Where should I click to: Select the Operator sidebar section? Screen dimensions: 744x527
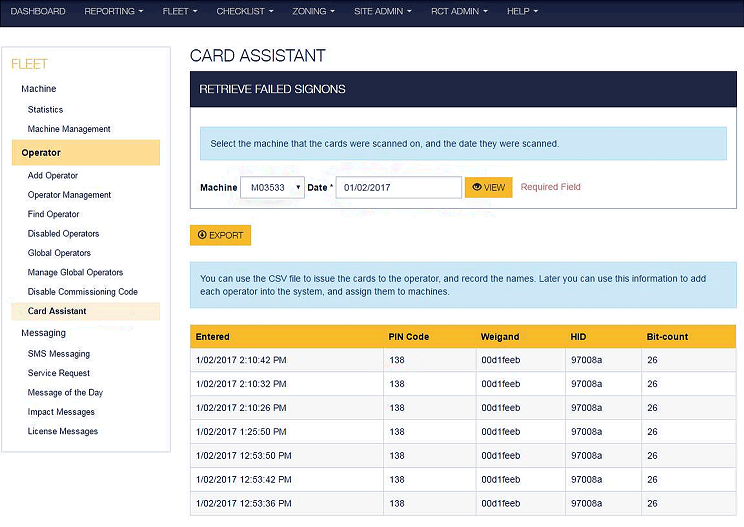pyautogui.click(x=86, y=153)
